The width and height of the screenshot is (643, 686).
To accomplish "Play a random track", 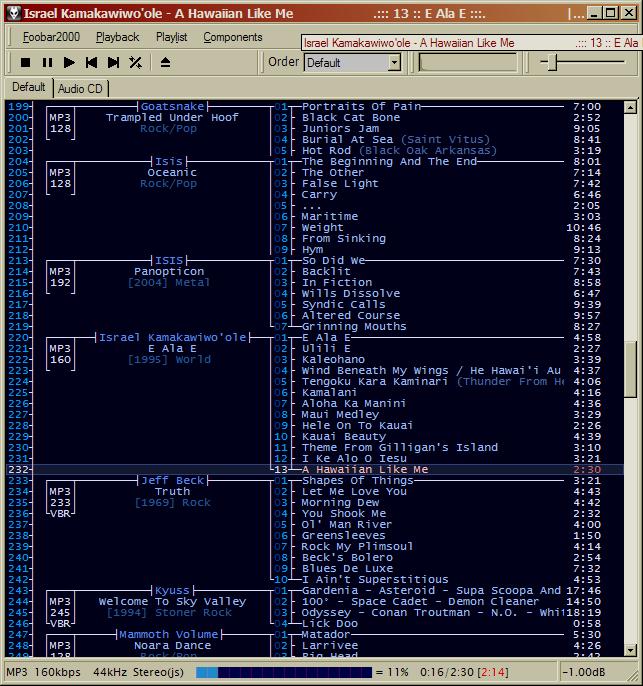I will (x=136, y=63).
